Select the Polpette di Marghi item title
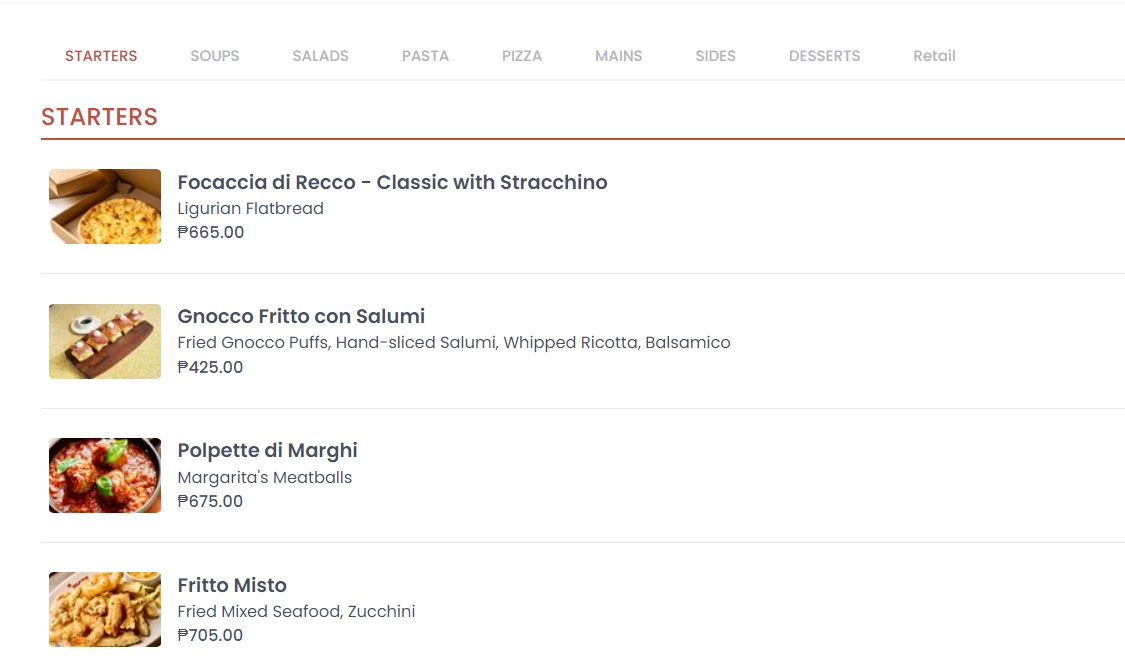 click(x=268, y=451)
